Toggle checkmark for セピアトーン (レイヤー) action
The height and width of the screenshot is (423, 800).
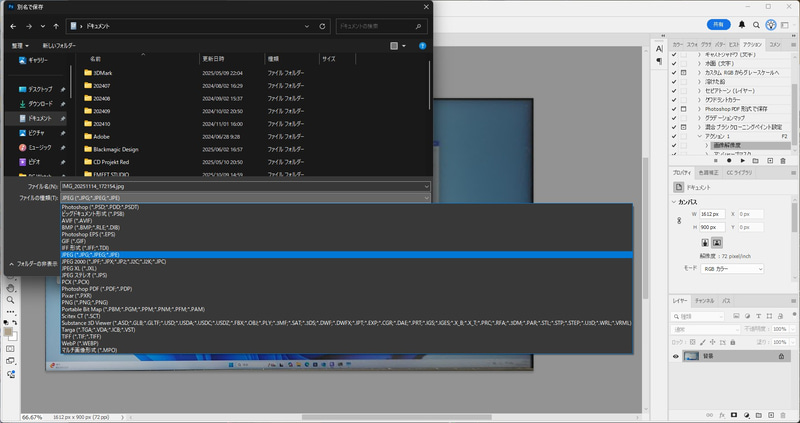pyautogui.click(x=674, y=91)
